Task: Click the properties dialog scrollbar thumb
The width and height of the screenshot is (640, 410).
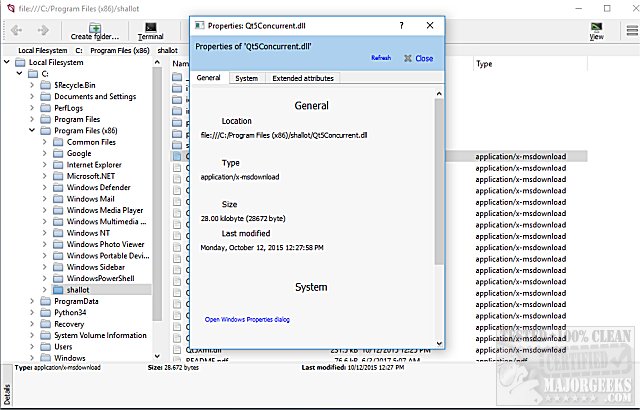Action: (x=439, y=182)
